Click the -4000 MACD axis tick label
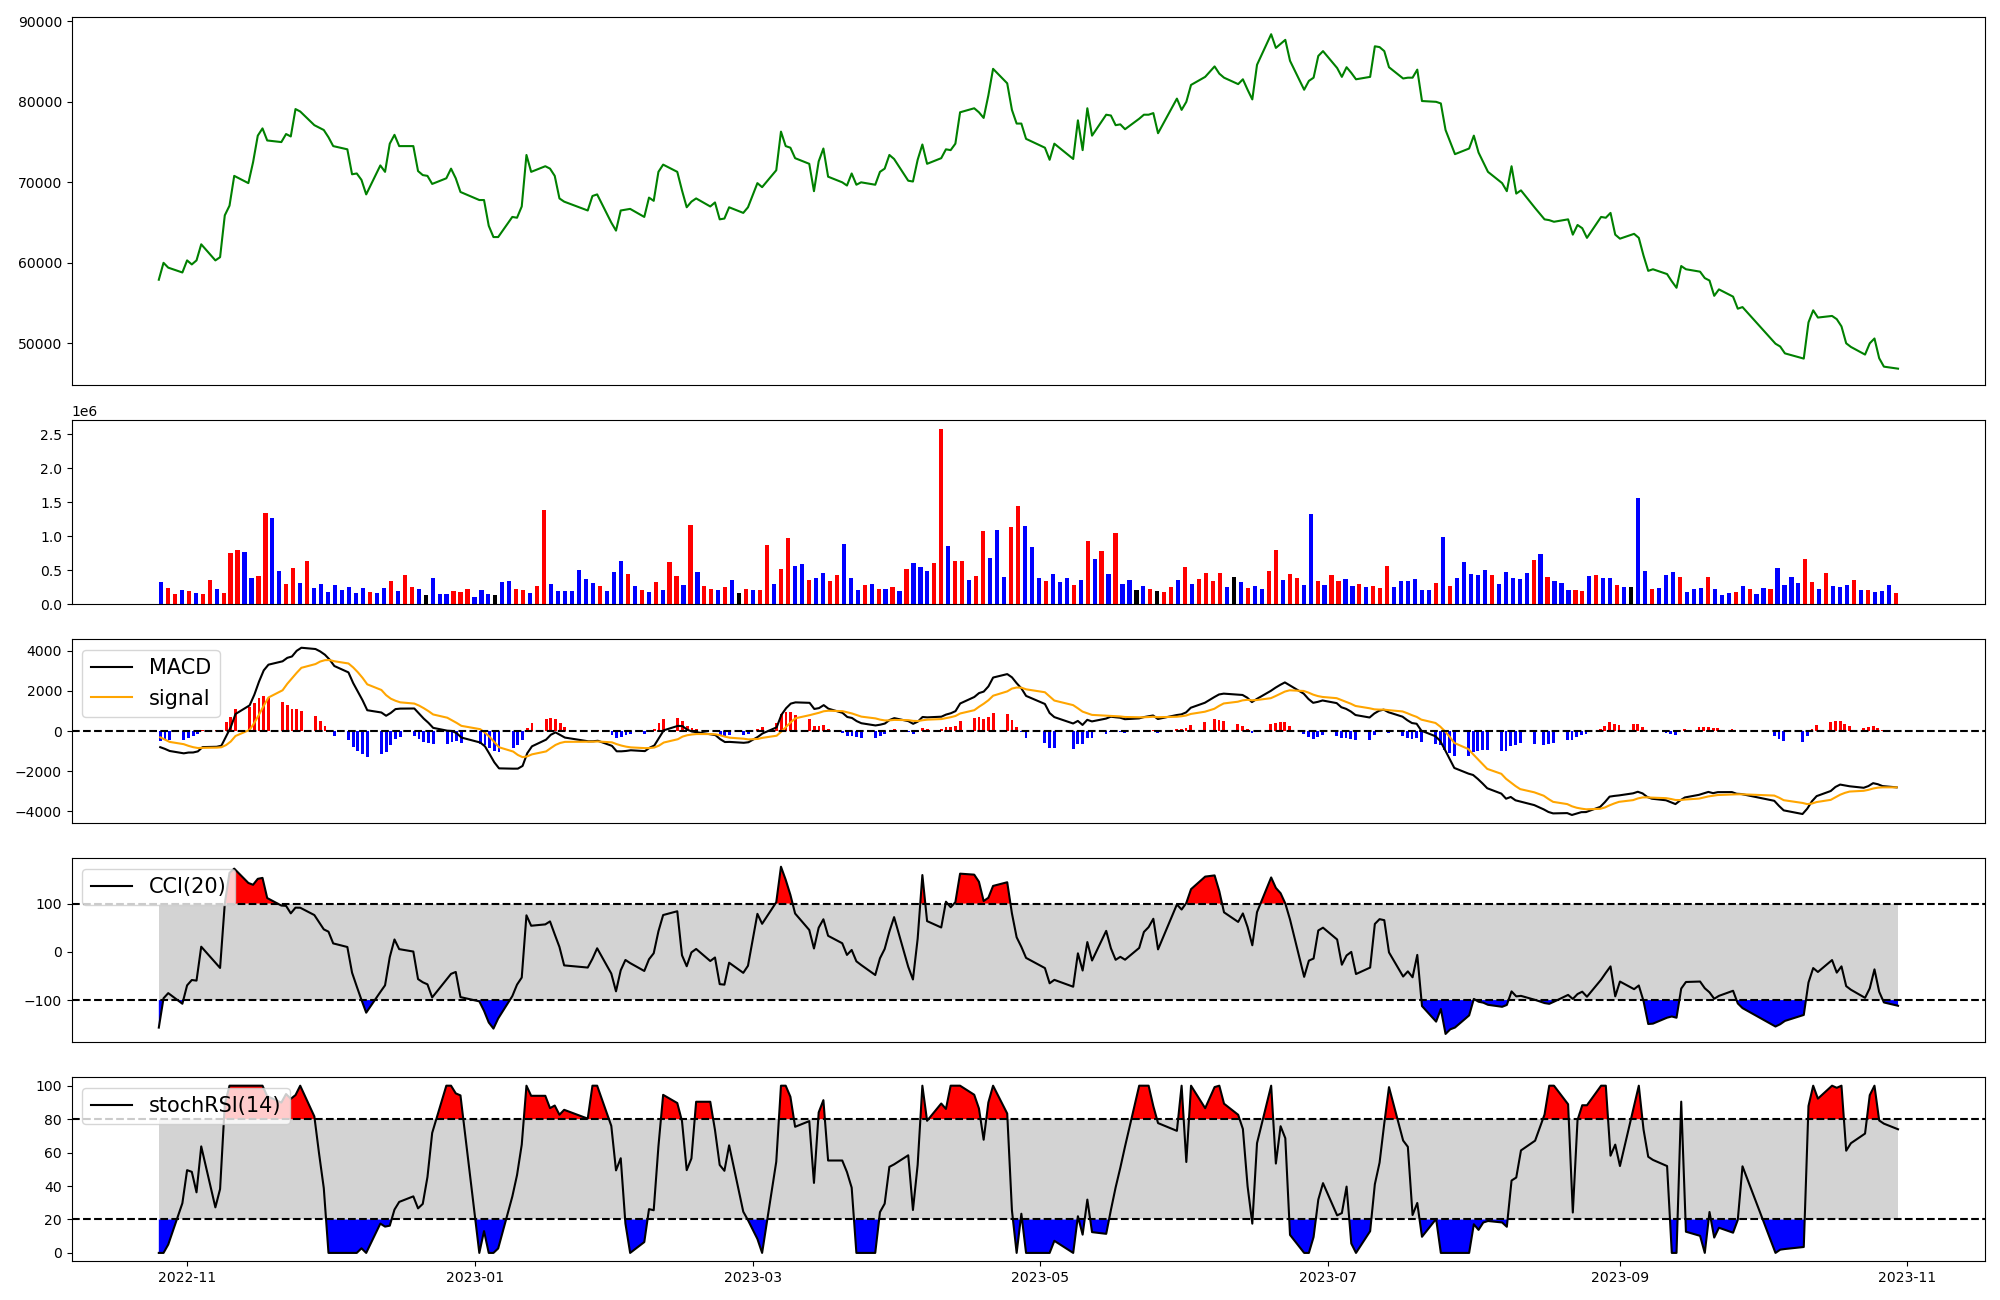Viewport: 2000px width, 1300px height. 40,812
